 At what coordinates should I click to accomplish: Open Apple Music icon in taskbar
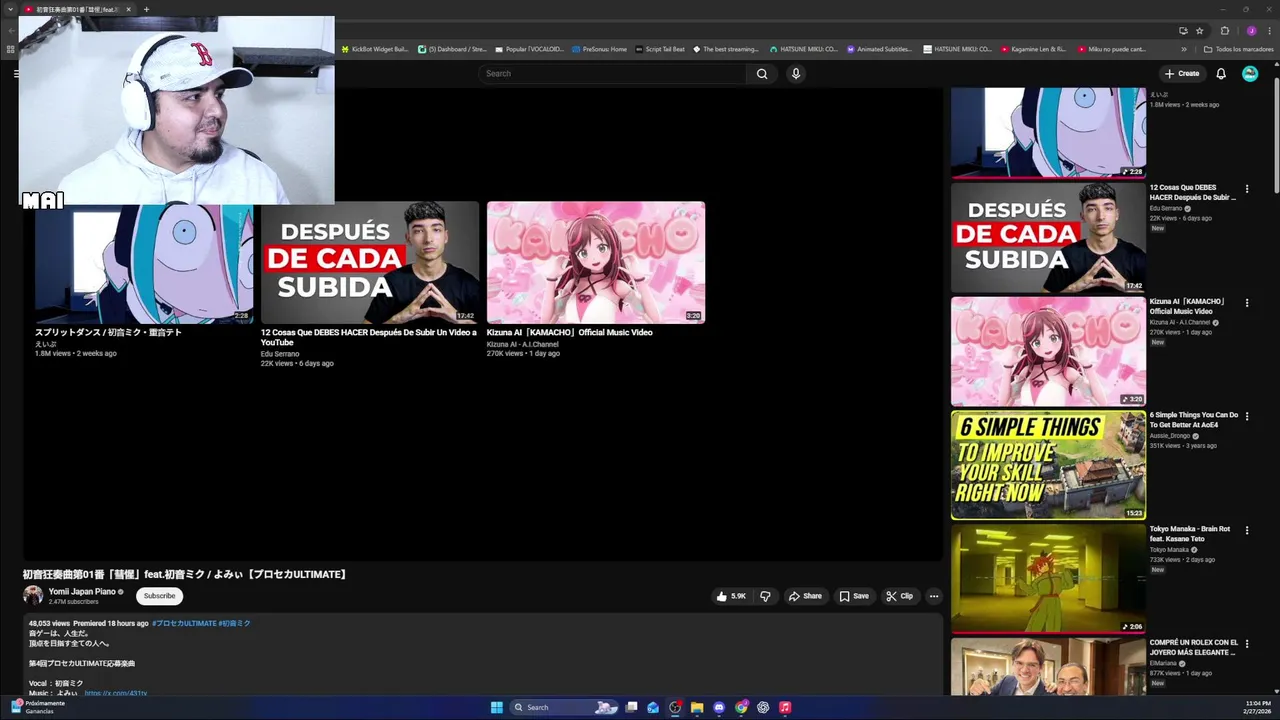(785, 707)
